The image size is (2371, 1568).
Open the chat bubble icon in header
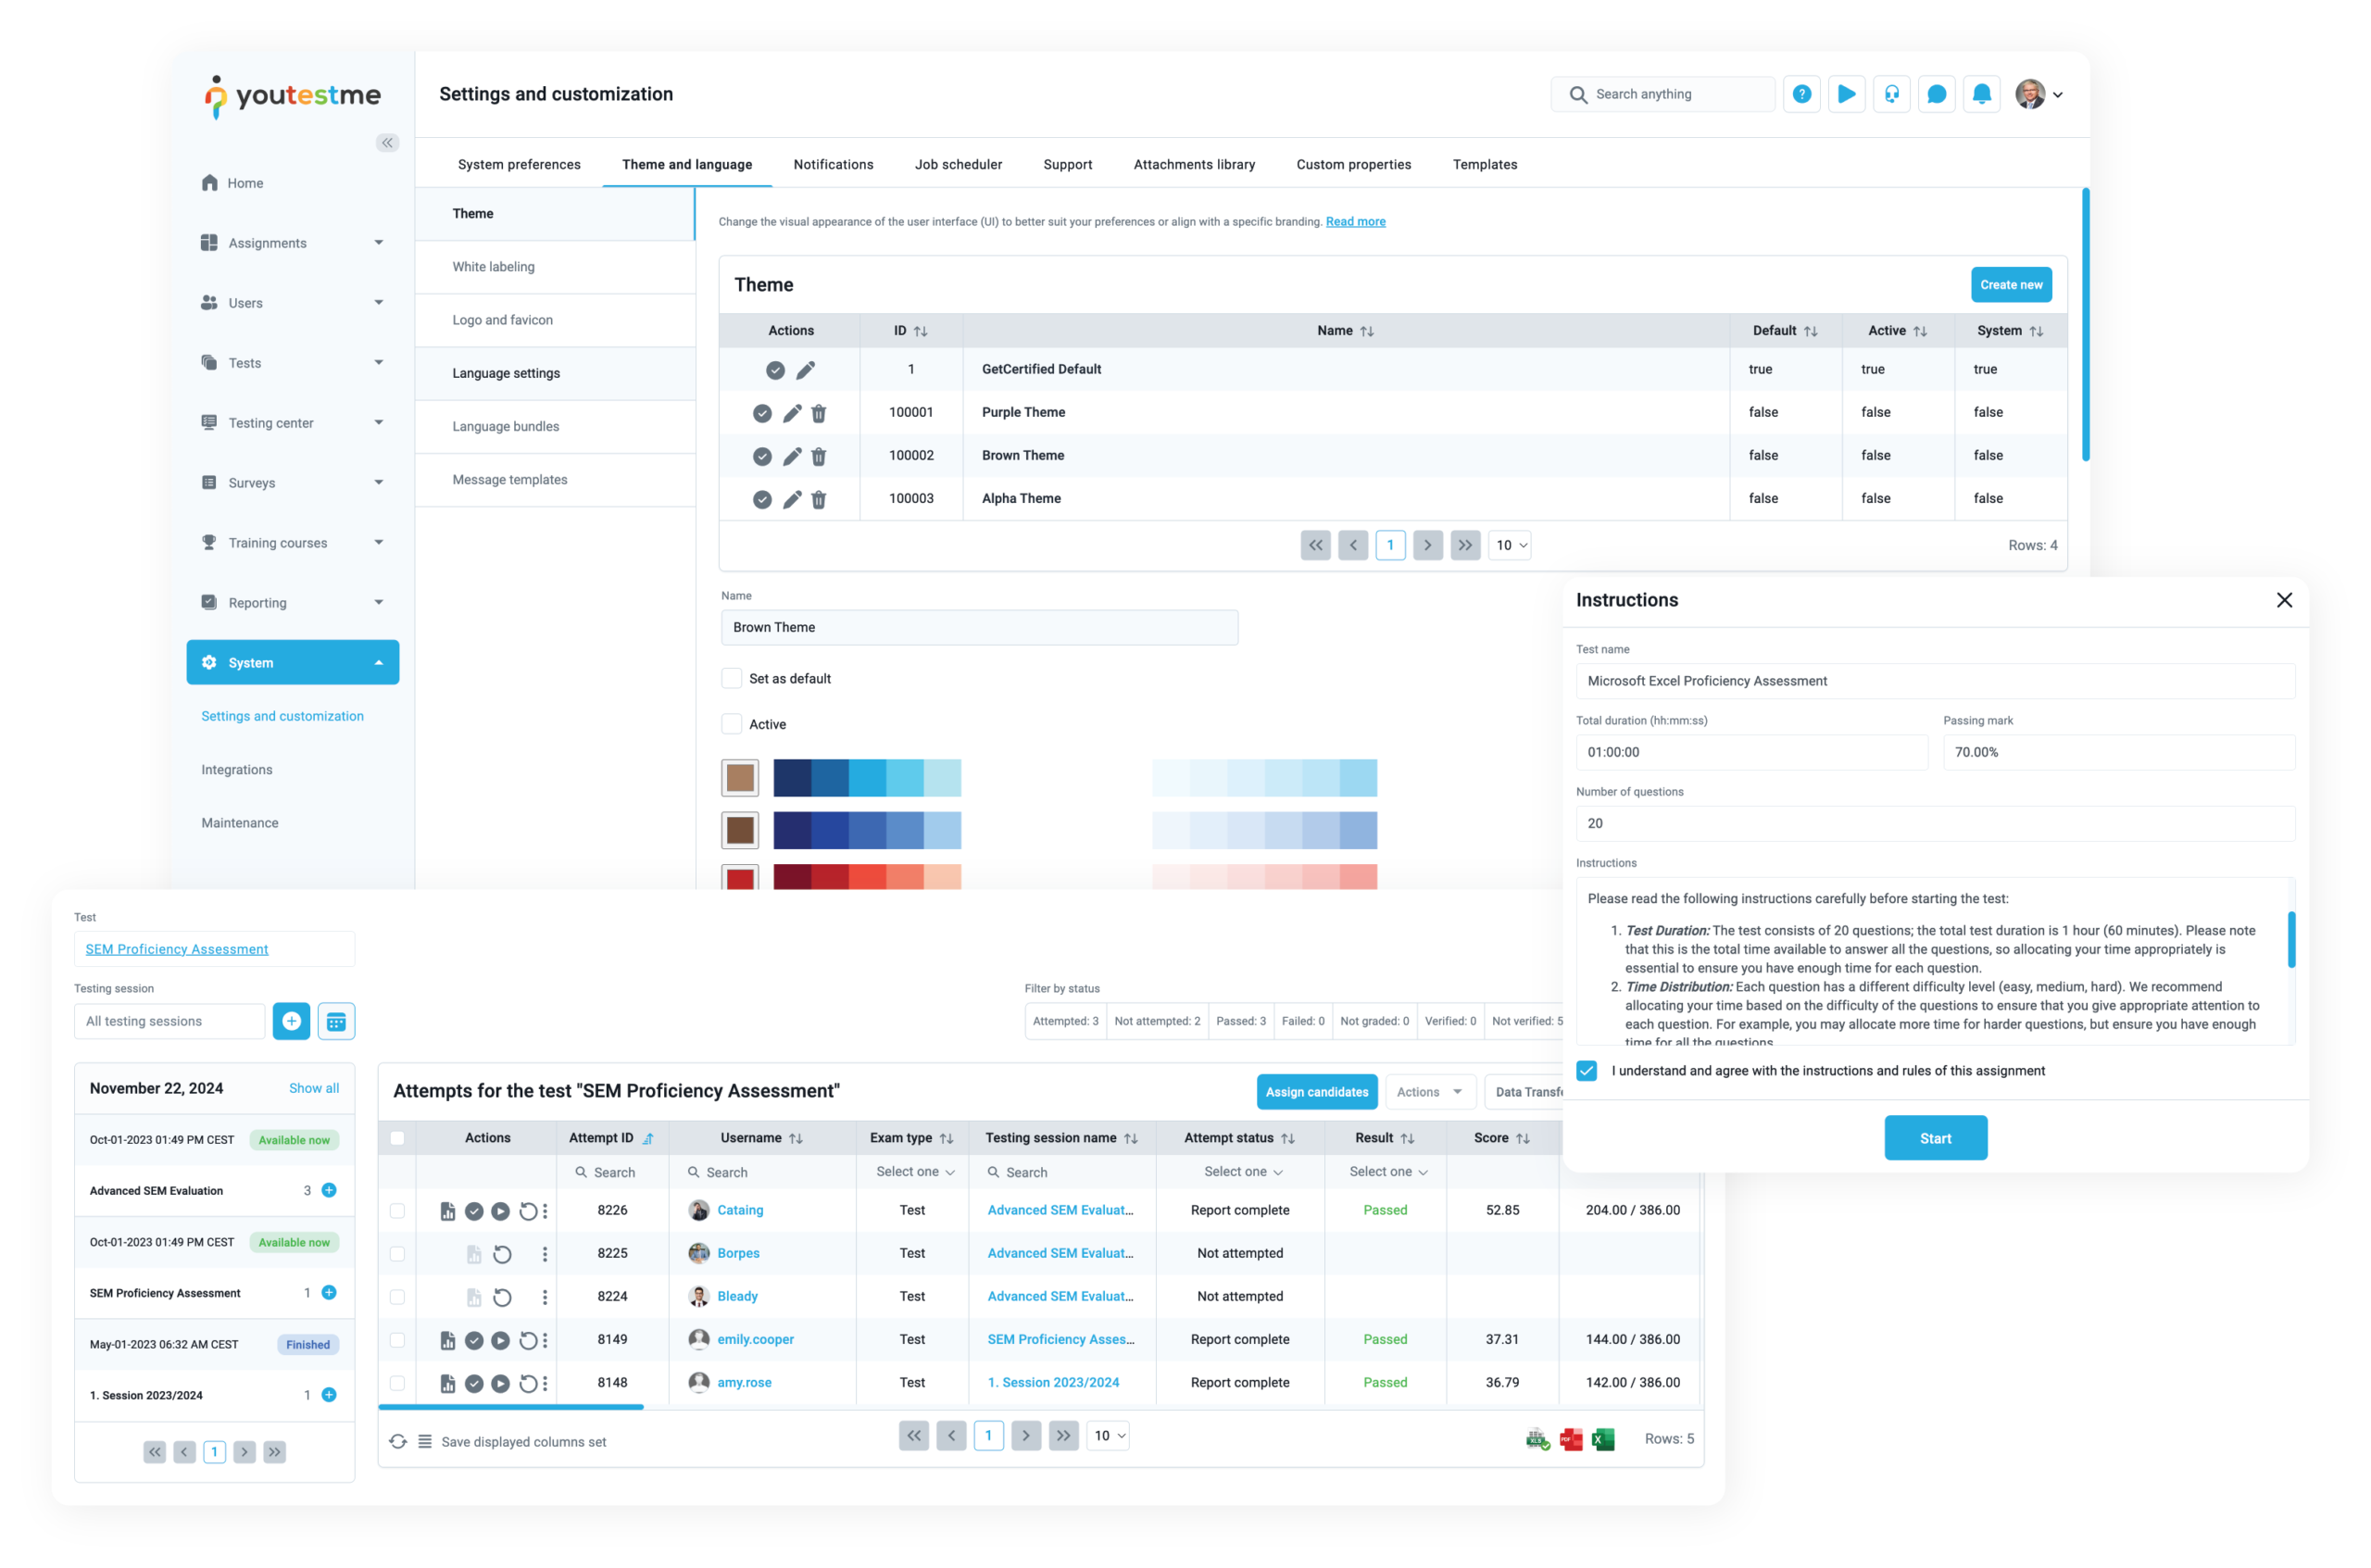(x=1936, y=94)
